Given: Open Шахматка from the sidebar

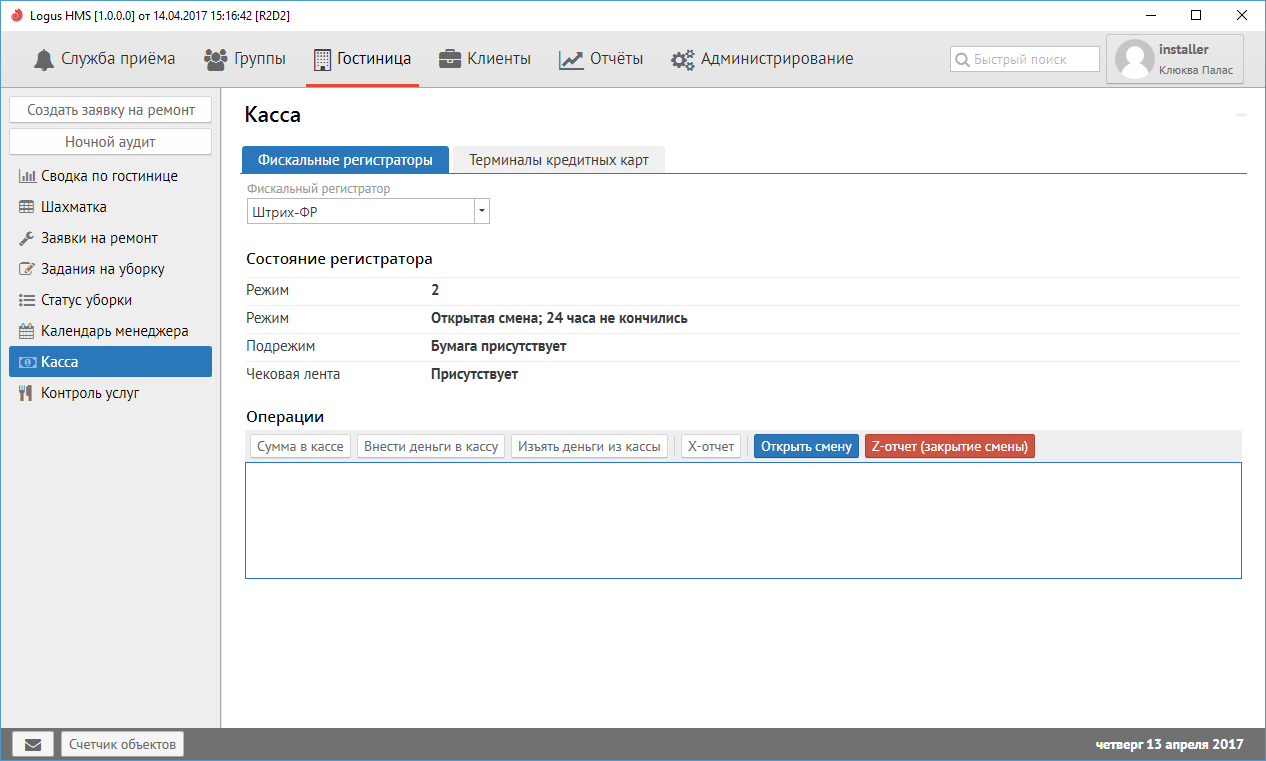Looking at the screenshot, I should tap(73, 207).
